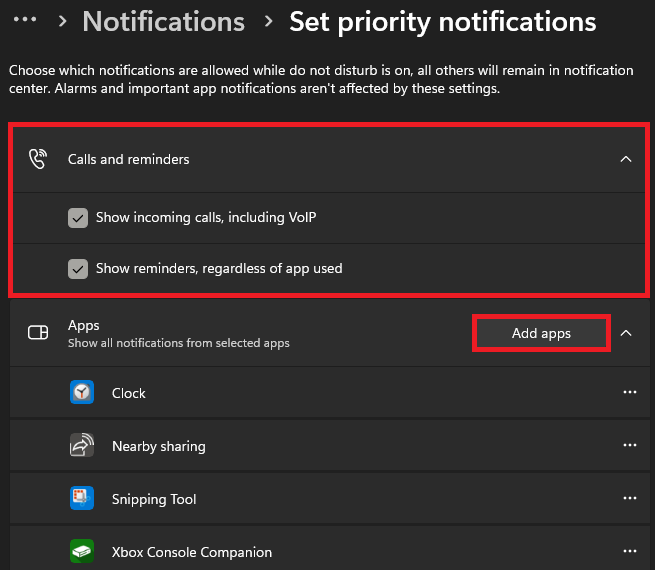Go back to Notifications breadcrumb
The width and height of the screenshot is (655, 570).
(163, 22)
